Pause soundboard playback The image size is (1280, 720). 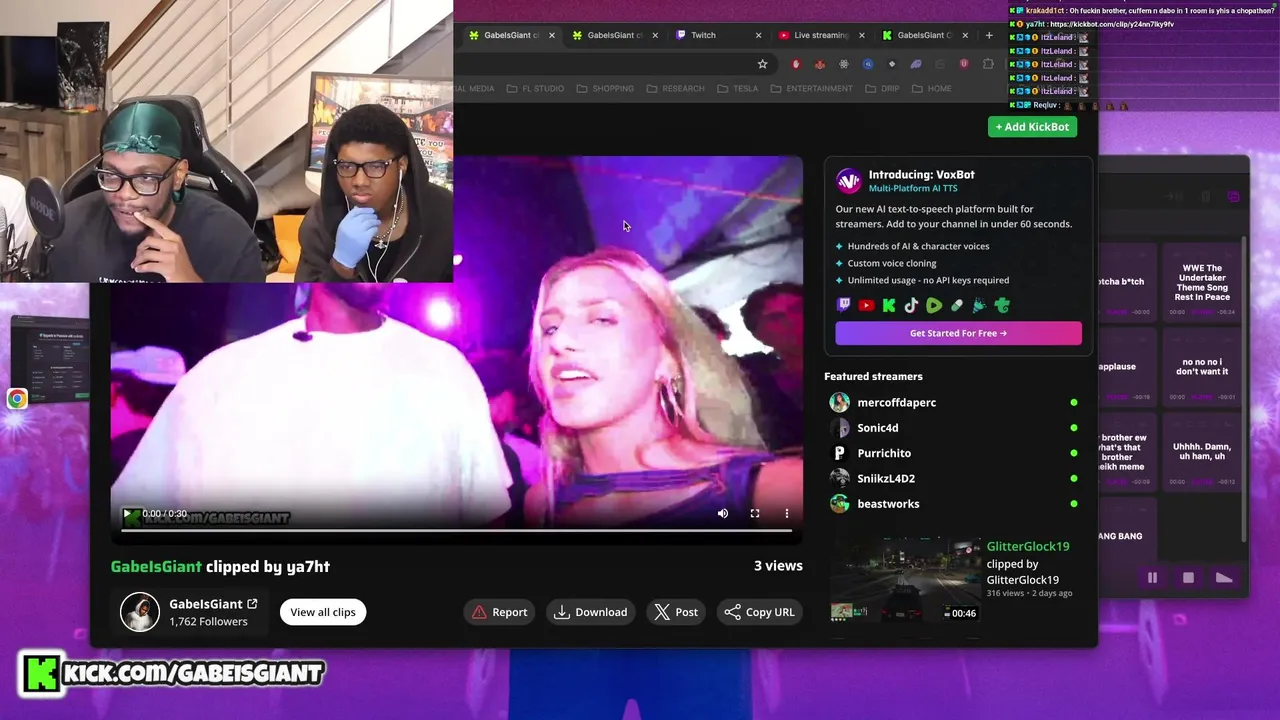tap(1152, 578)
